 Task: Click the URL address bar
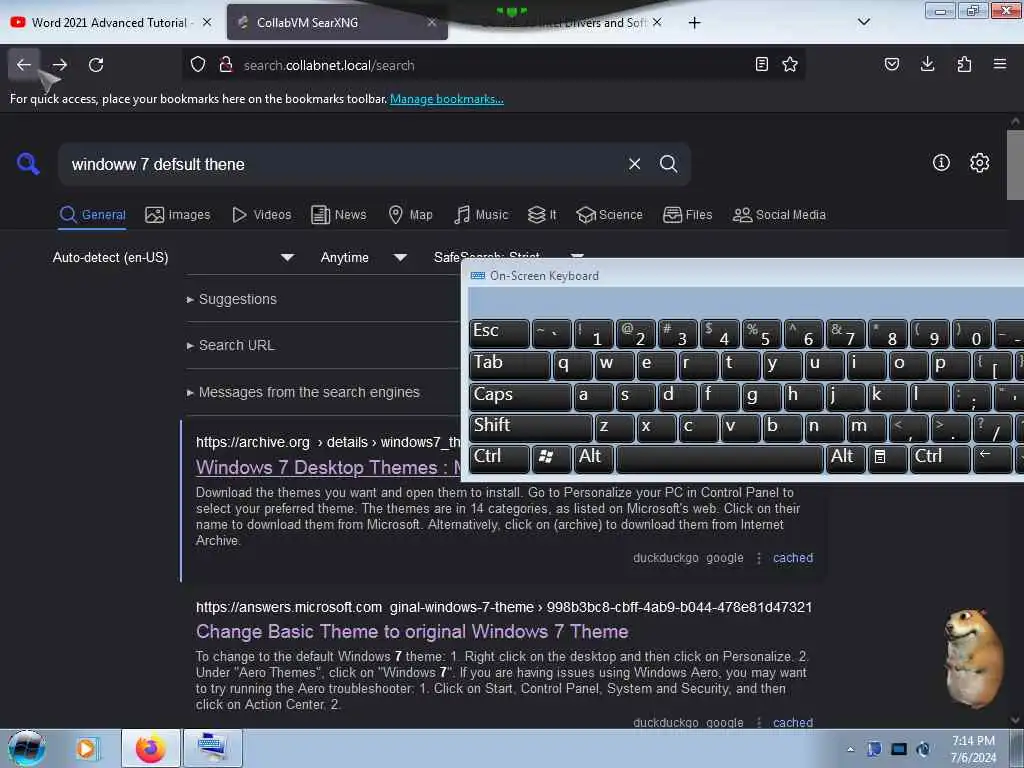click(493, 65)
